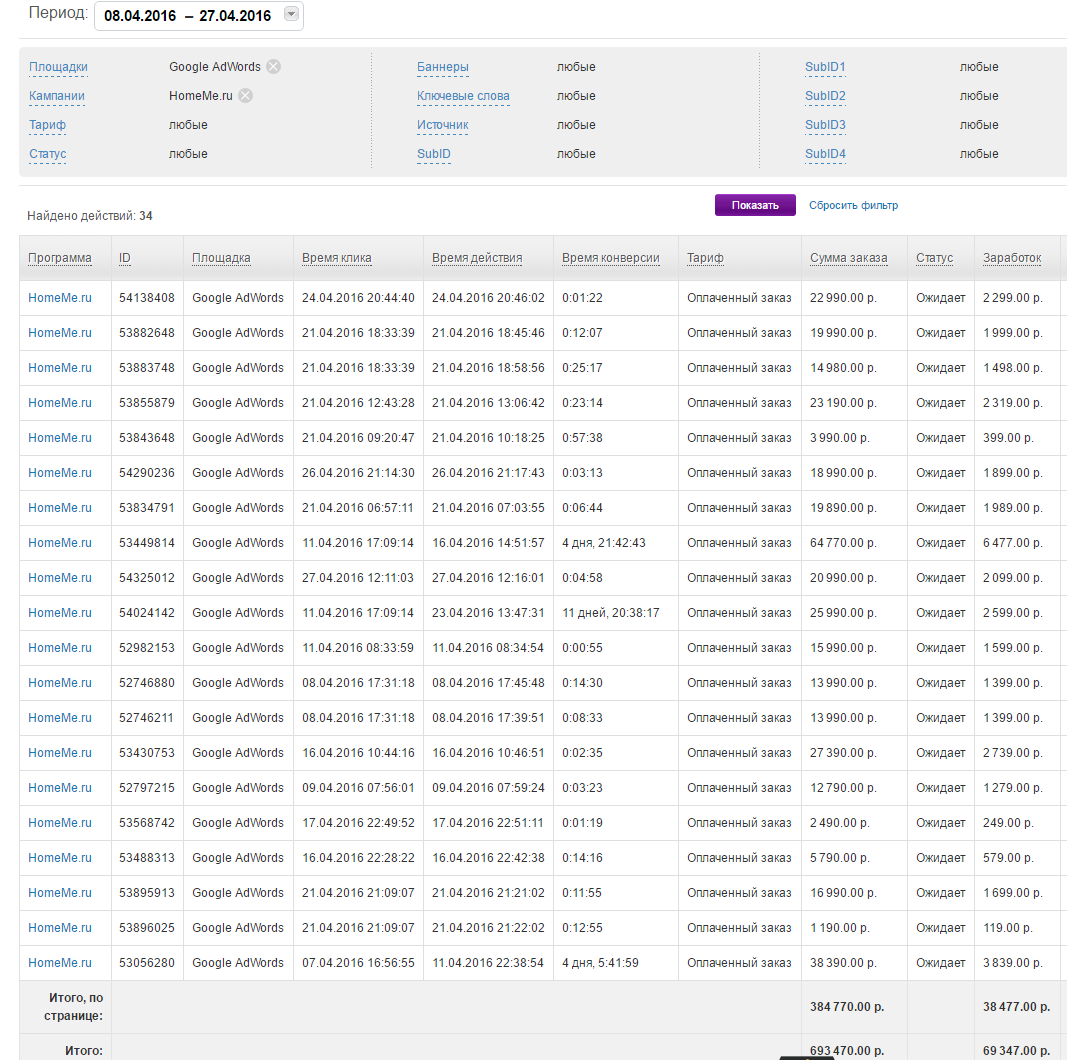Open the SubID3 filter
The width and height of the screenshot is (1067, 1060).
point(825,125)
